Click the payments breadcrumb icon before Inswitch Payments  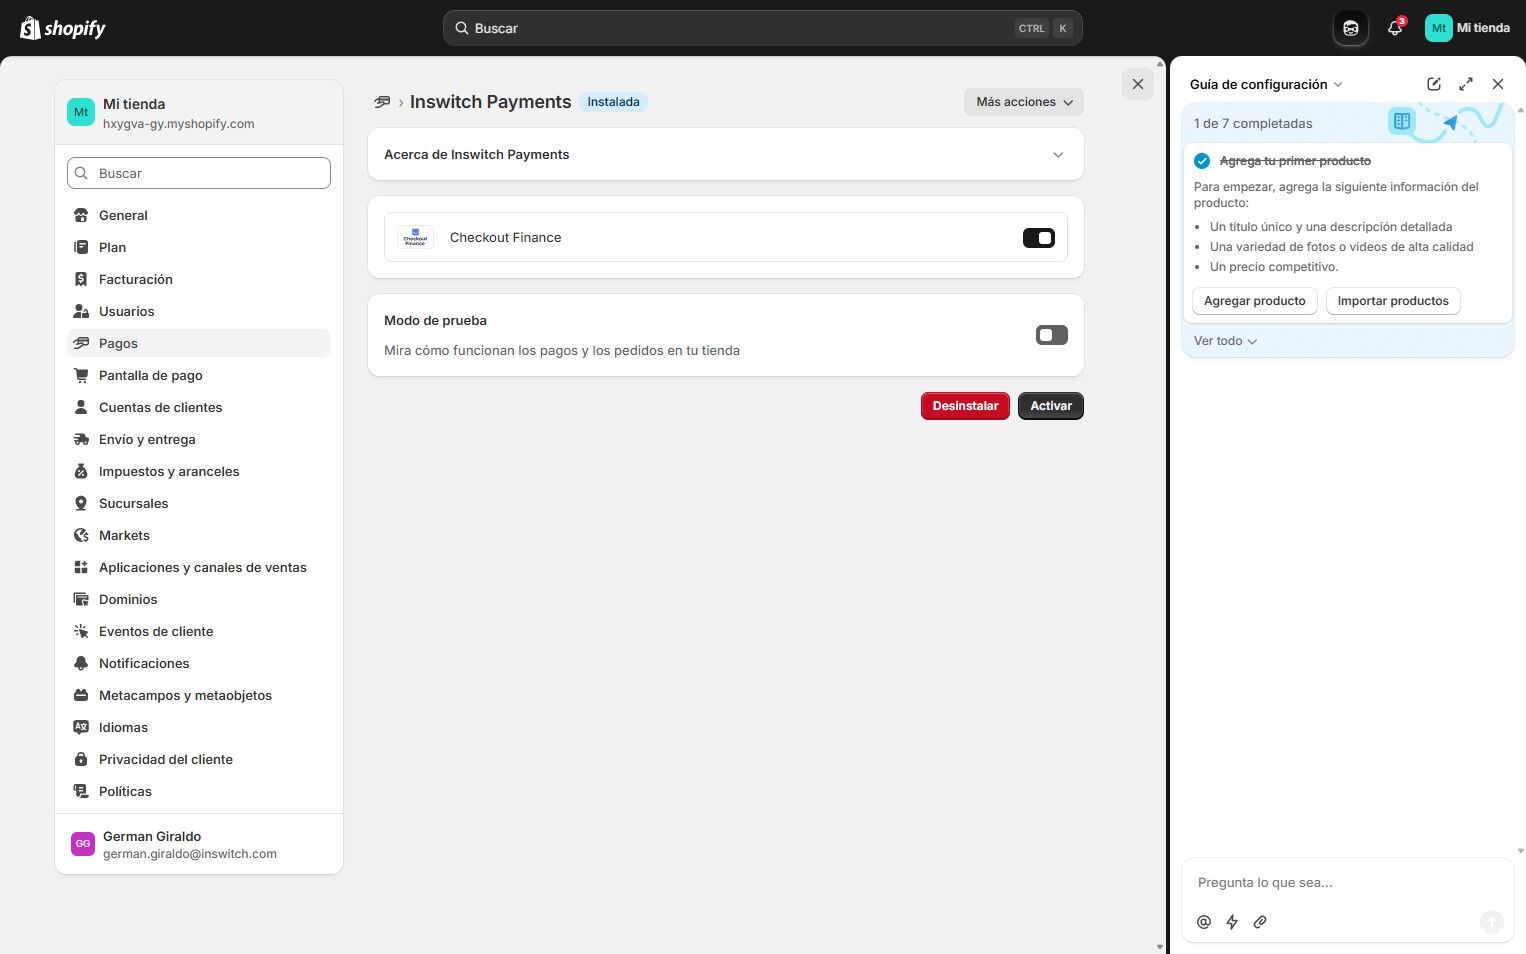tap(381, 102)
